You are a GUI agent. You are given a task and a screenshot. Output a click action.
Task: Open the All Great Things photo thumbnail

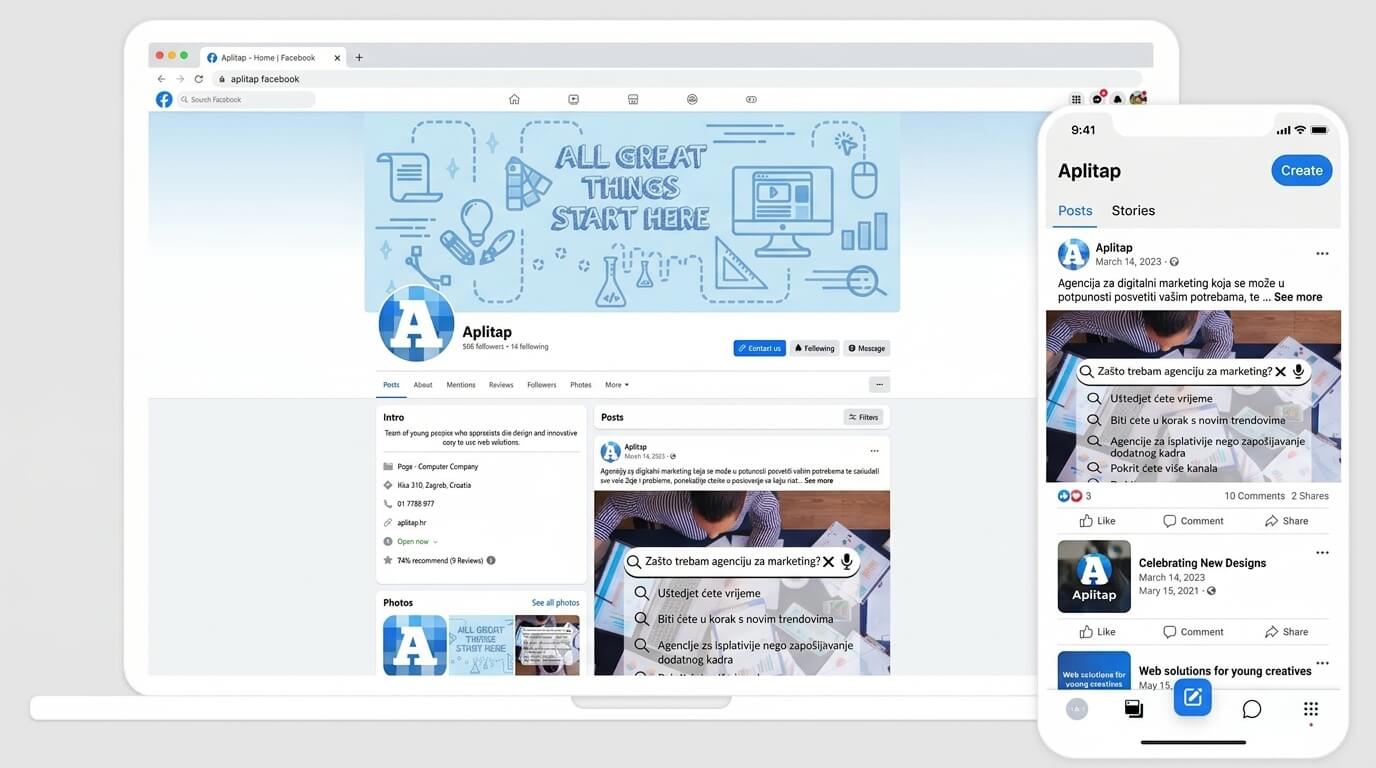[481, 645]
